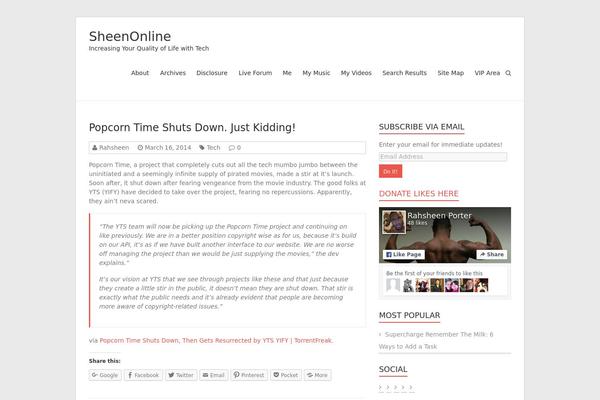Open the Archives menu item

pos(173,73)
